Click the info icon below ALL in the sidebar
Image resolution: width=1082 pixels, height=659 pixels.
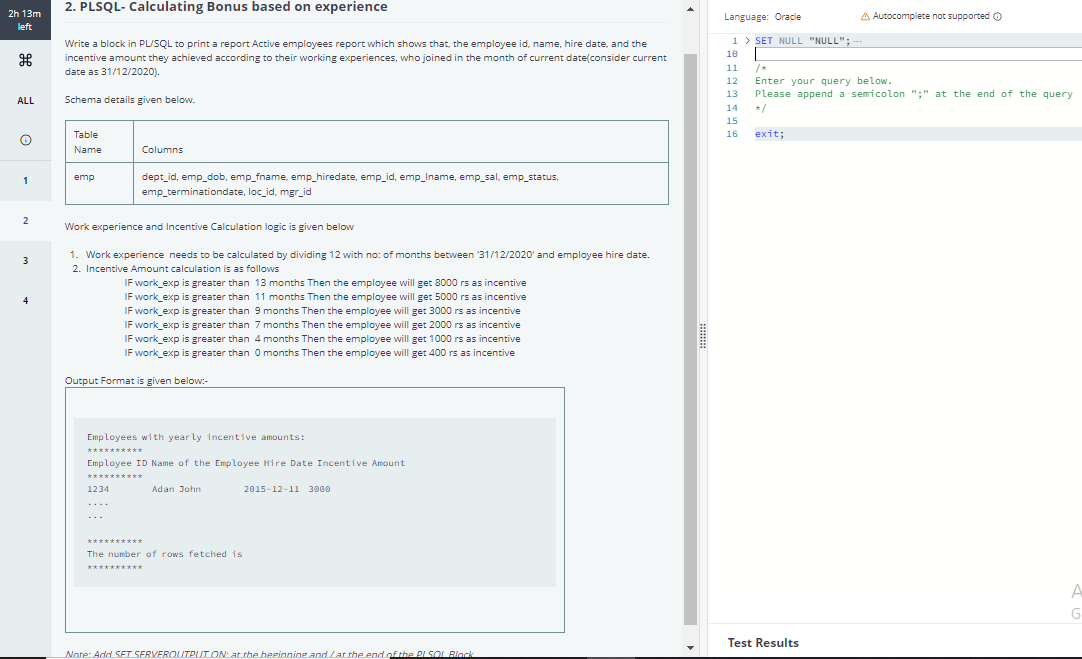coord(25,141)
